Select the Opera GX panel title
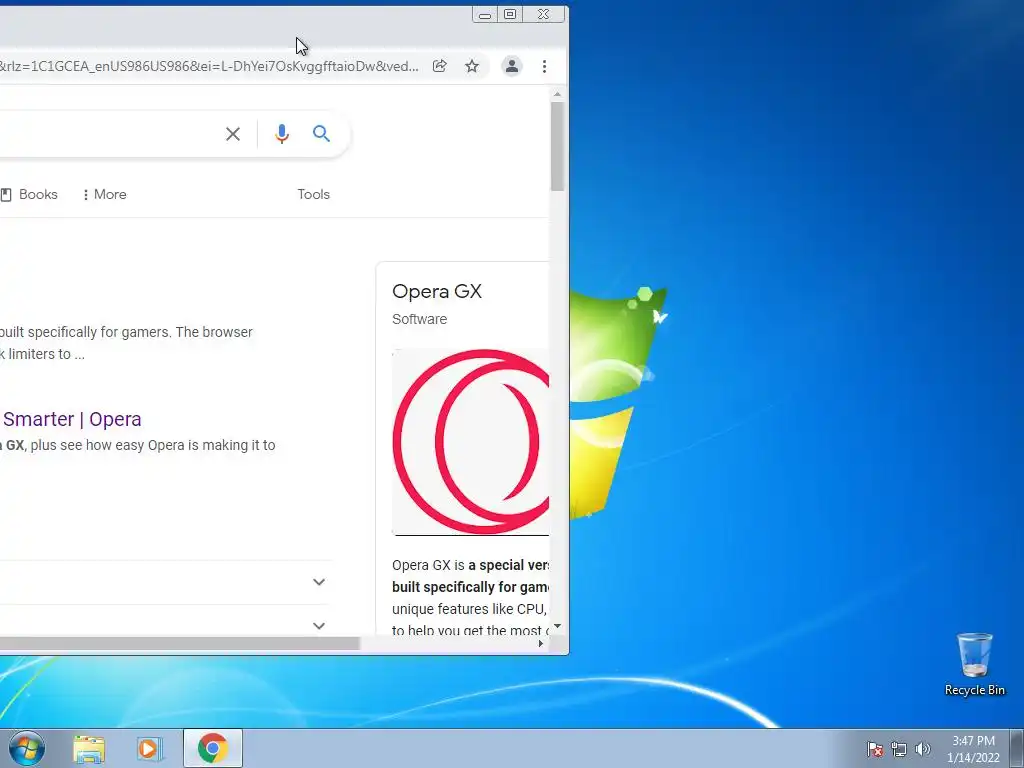1024x768 pixels. [437, 291]
